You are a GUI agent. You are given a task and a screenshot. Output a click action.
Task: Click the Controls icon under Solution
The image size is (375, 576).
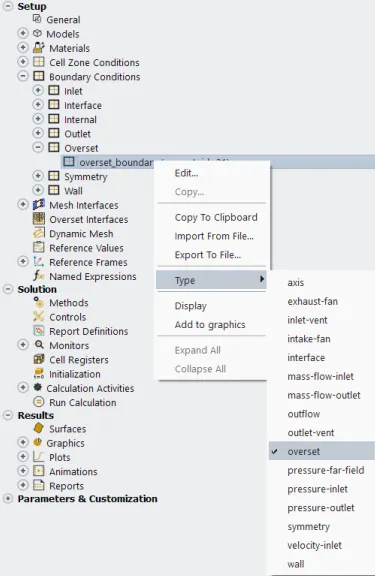(39, 317)
